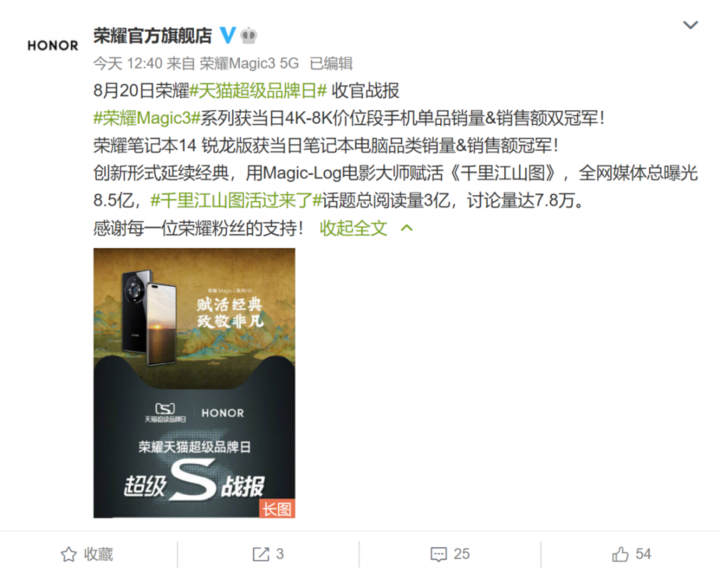Click the crown membership badge icon
720x573 pixels.
coord(248,35)
